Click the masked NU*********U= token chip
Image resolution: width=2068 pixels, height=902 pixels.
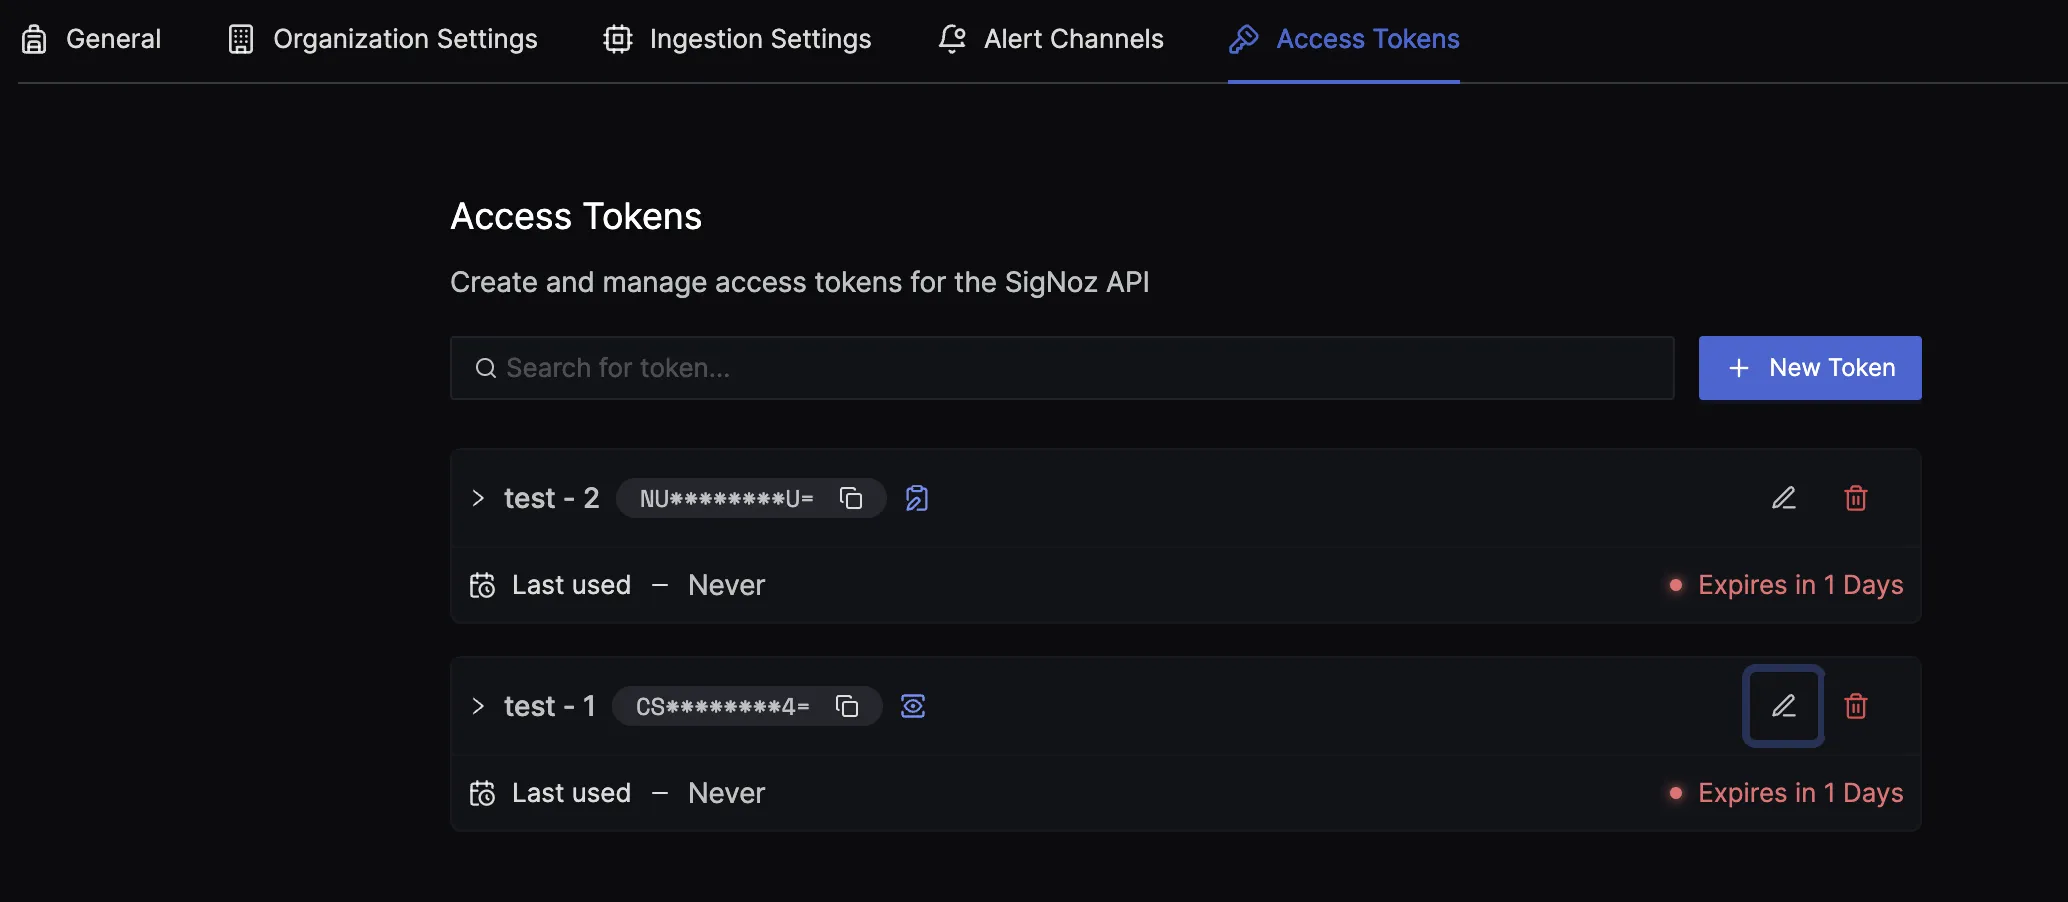click(751, 498)
